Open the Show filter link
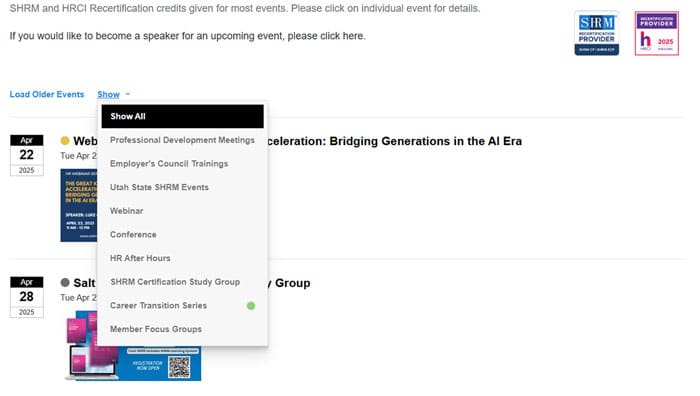The image size is (700, 396). (x=108, y=94)
